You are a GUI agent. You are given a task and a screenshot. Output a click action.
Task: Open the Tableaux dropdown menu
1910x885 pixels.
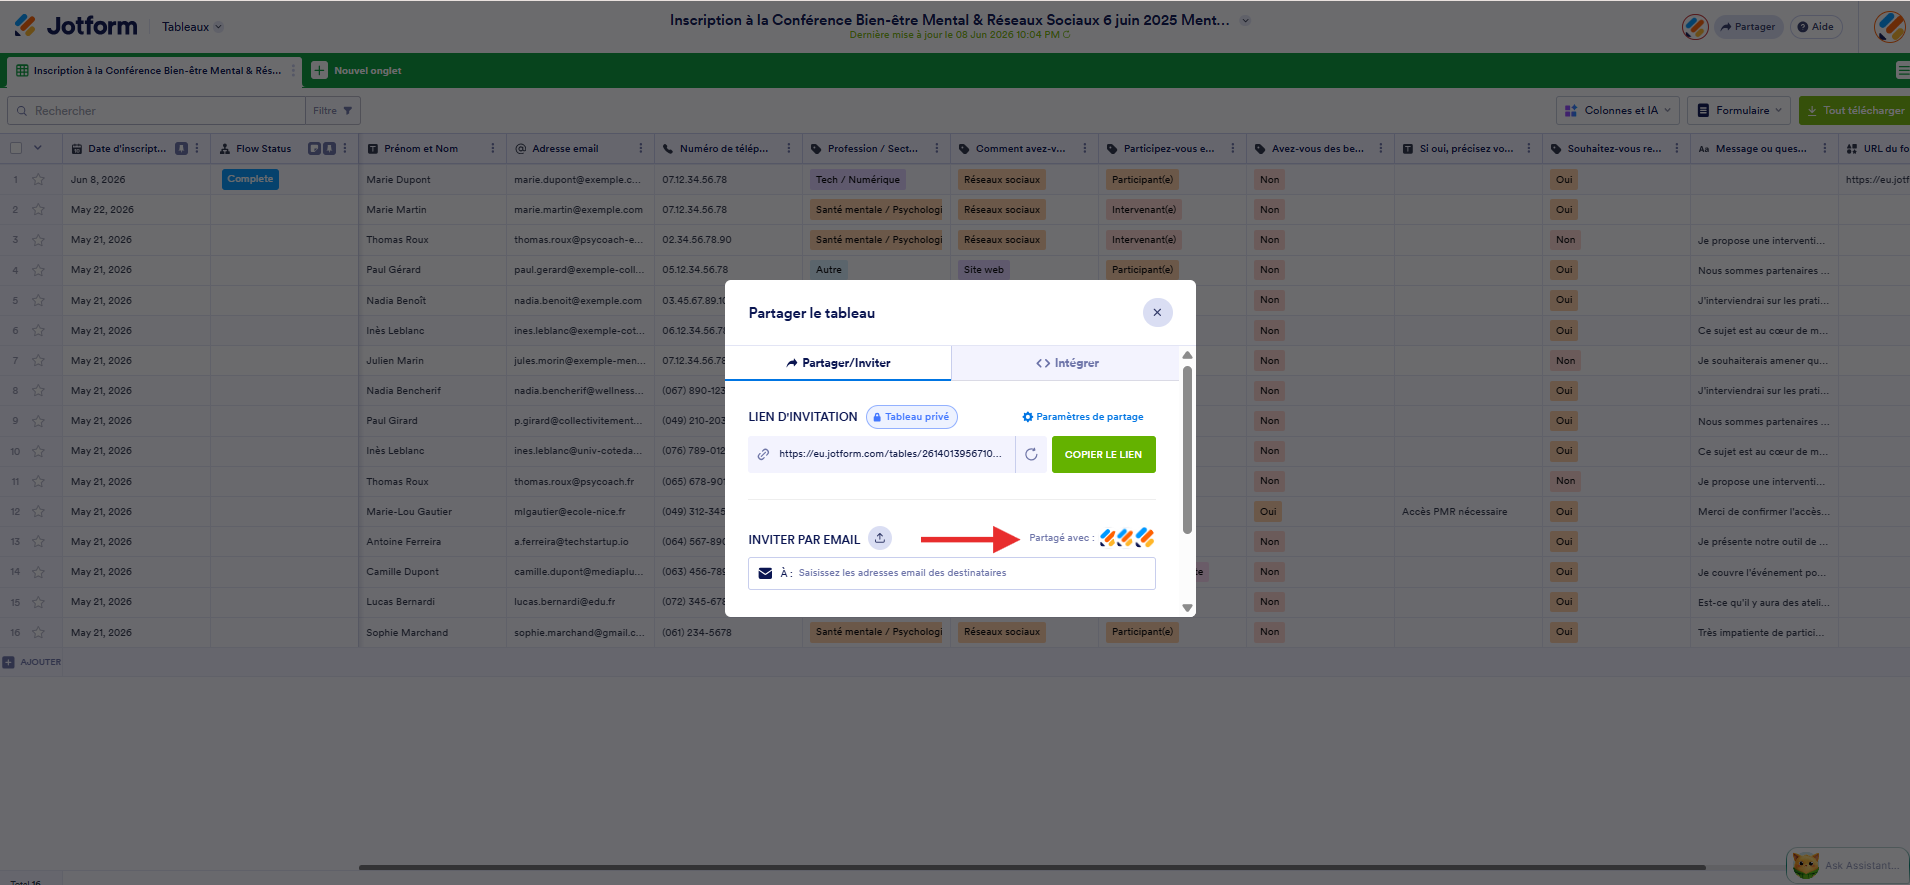point(192,27)
